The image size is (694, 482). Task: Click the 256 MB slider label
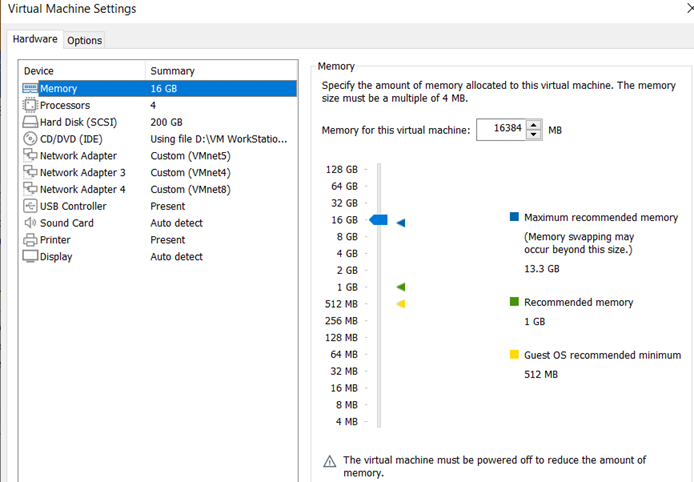point(341,321)
